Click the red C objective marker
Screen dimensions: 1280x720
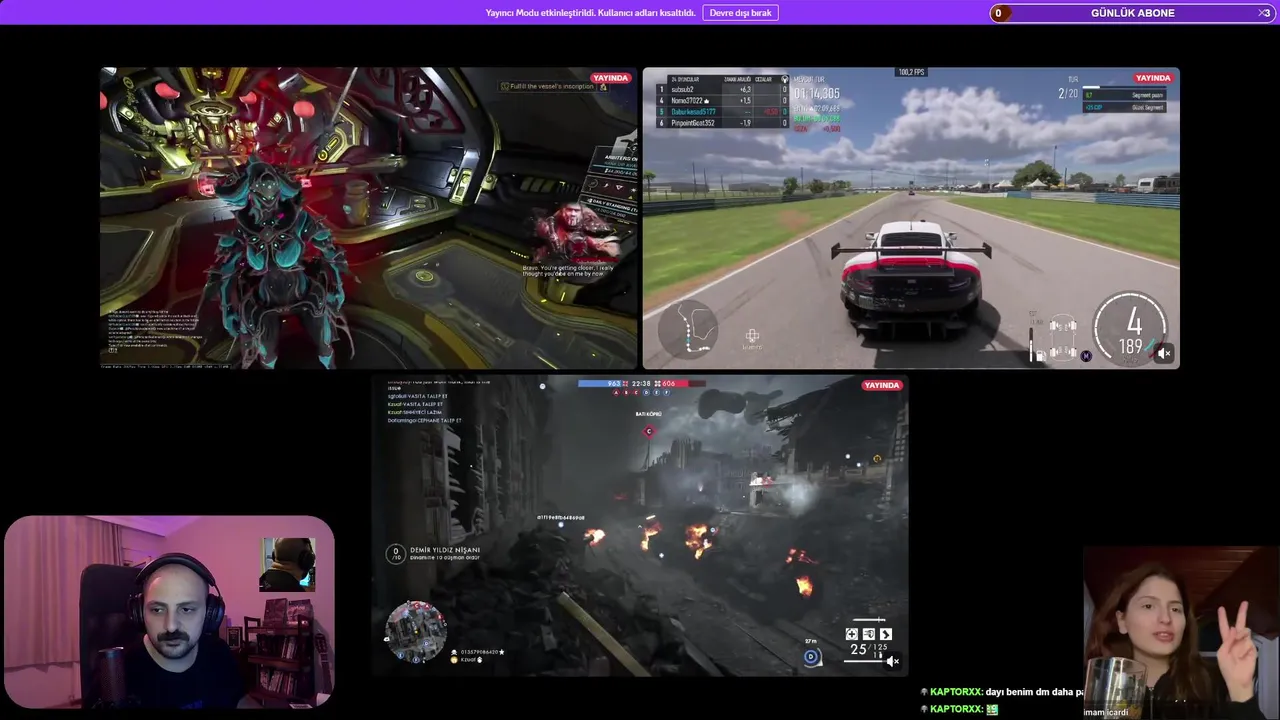[649, 431]
